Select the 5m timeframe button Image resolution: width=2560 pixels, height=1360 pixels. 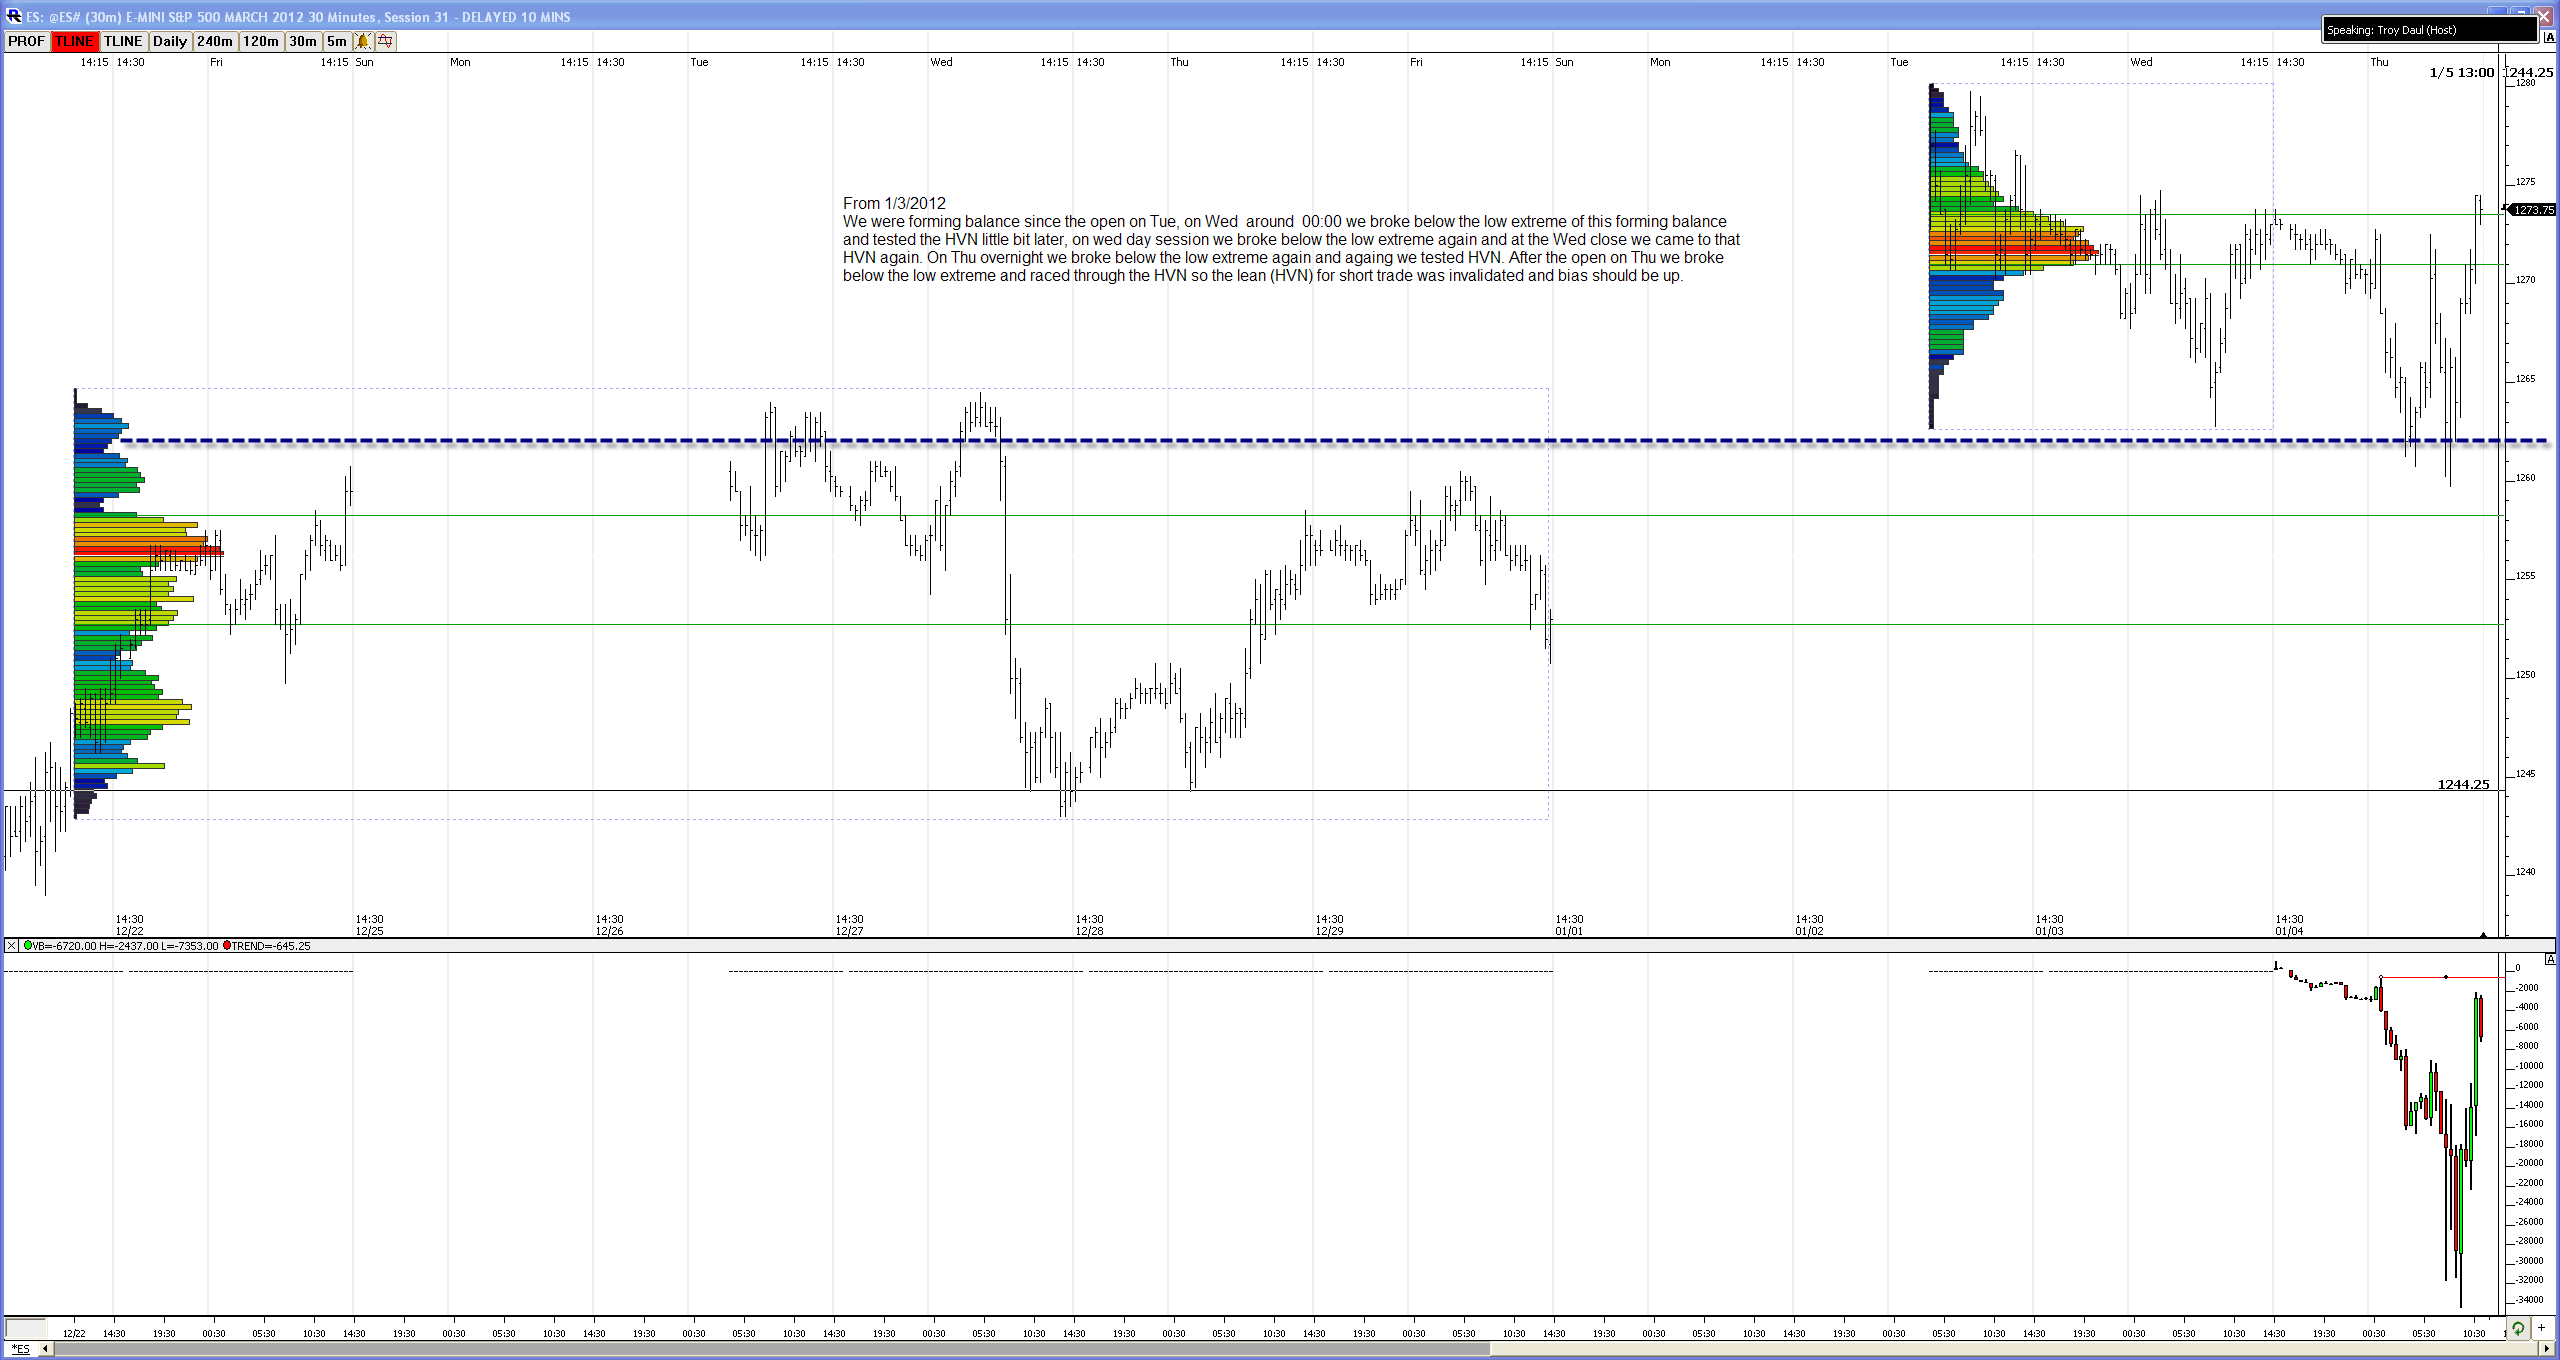pos(337,41)
